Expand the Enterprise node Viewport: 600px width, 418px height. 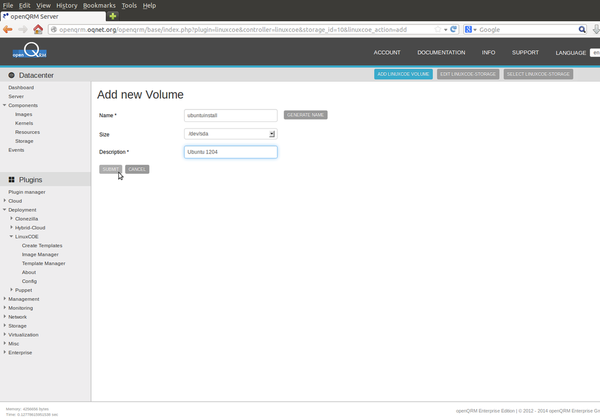(x=5, y=352)
